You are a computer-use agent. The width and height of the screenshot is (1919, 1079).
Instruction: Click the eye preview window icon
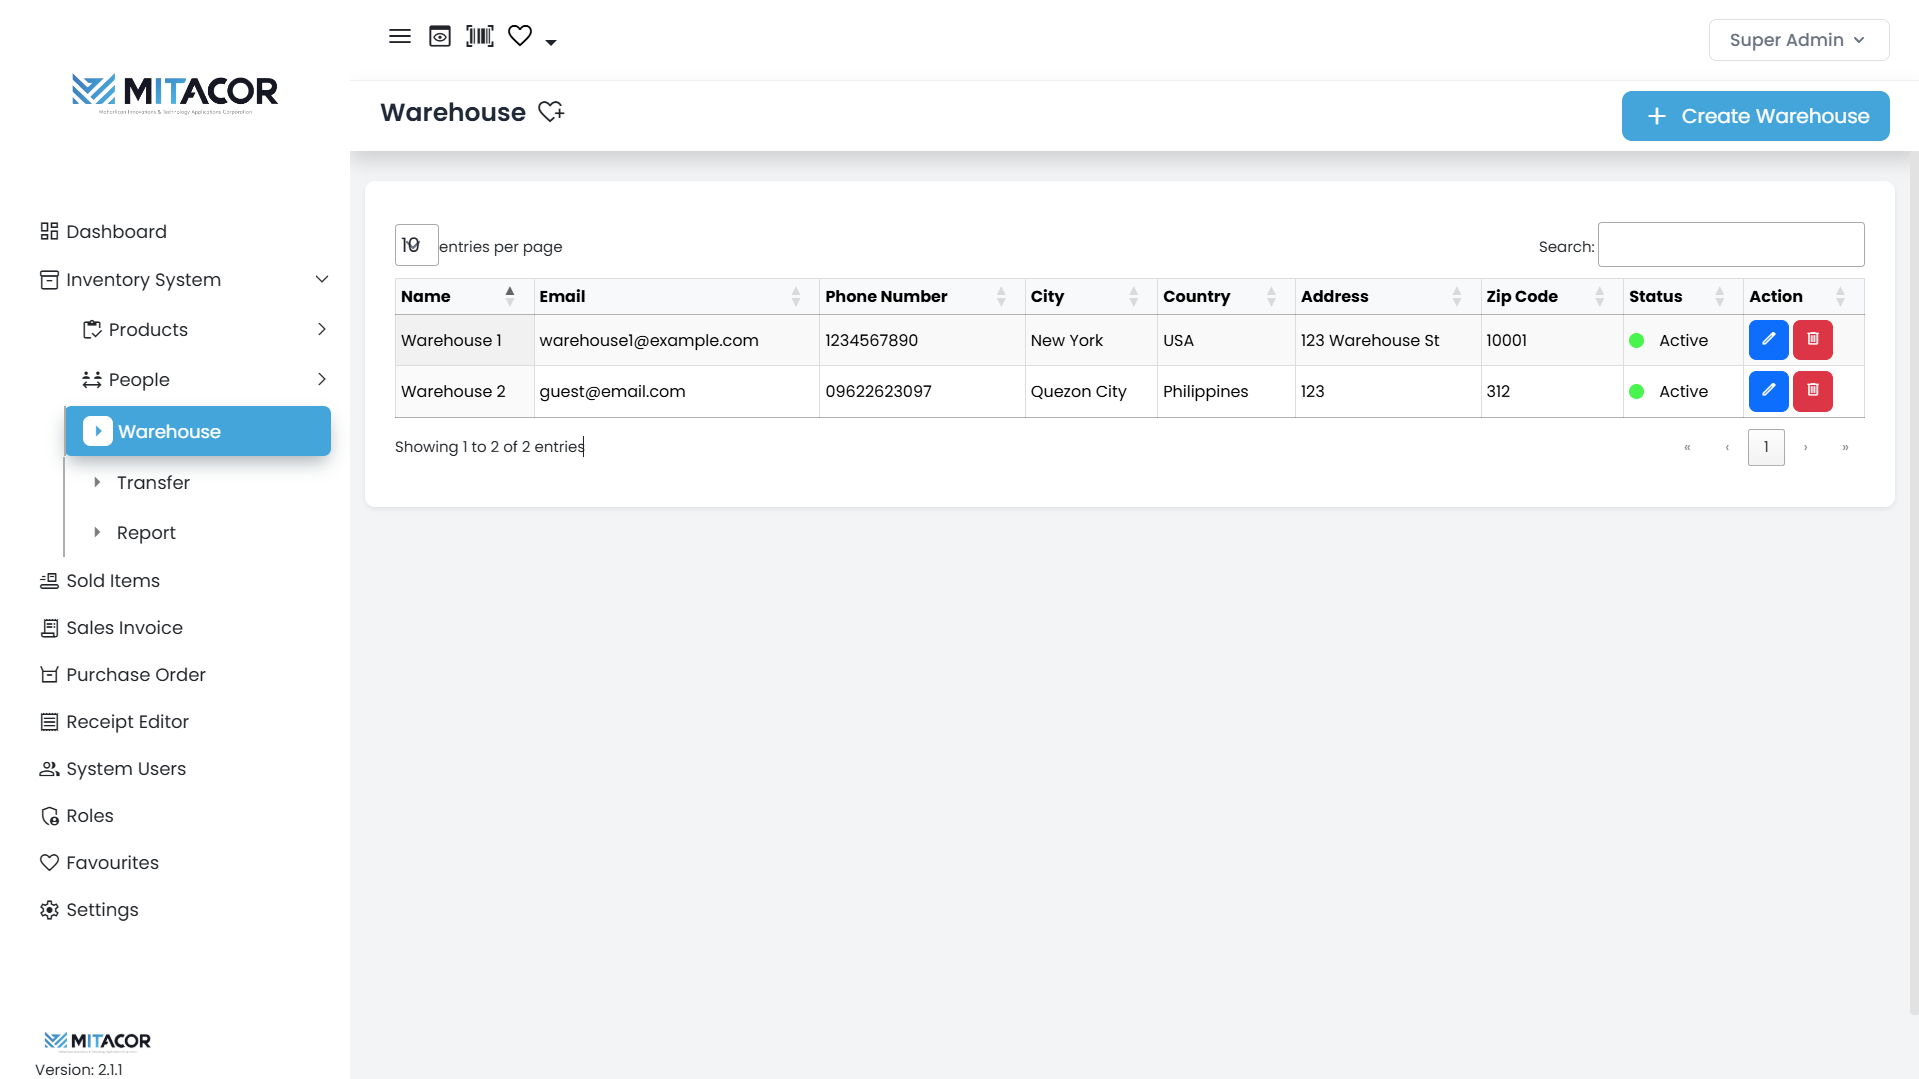(x=440, y=37)
